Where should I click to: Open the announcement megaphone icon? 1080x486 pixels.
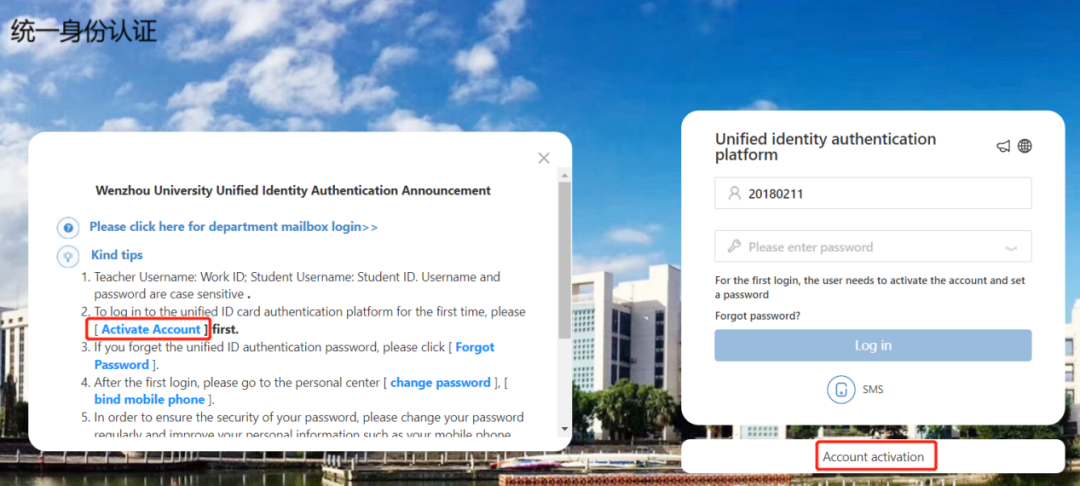point(1004,146)
